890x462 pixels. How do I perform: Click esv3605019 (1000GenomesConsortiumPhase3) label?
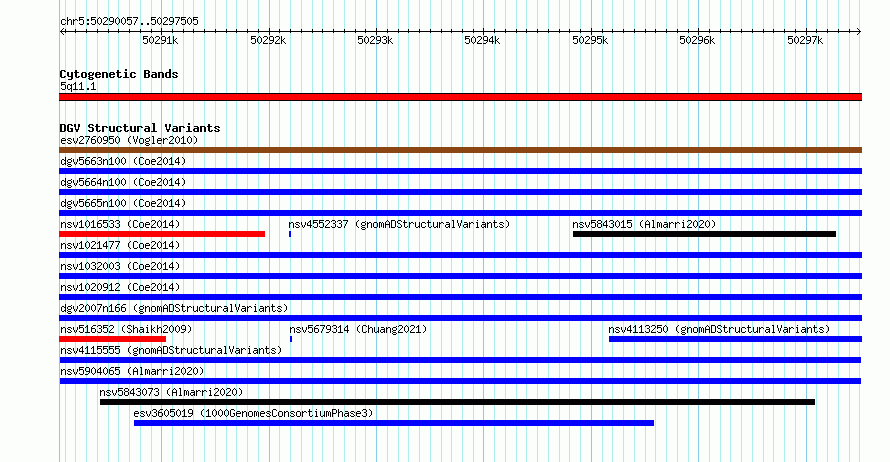254,413
